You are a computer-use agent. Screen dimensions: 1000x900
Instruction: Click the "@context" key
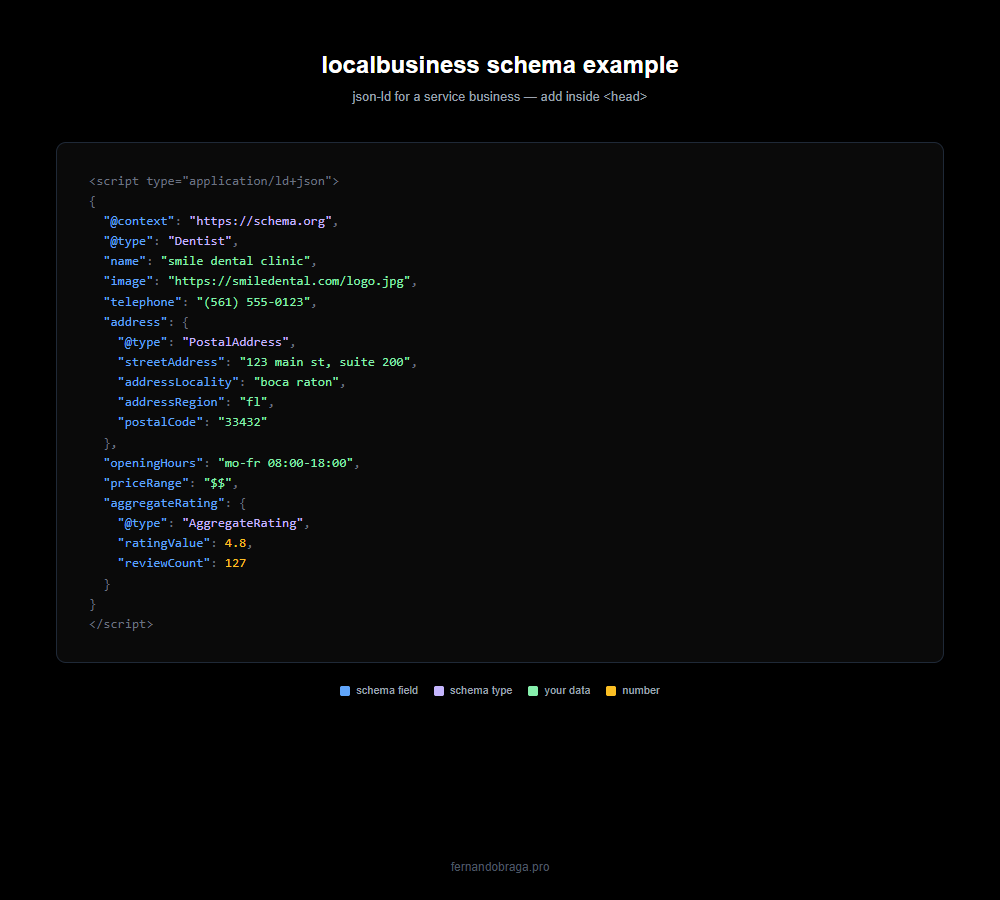coord(138,221)
